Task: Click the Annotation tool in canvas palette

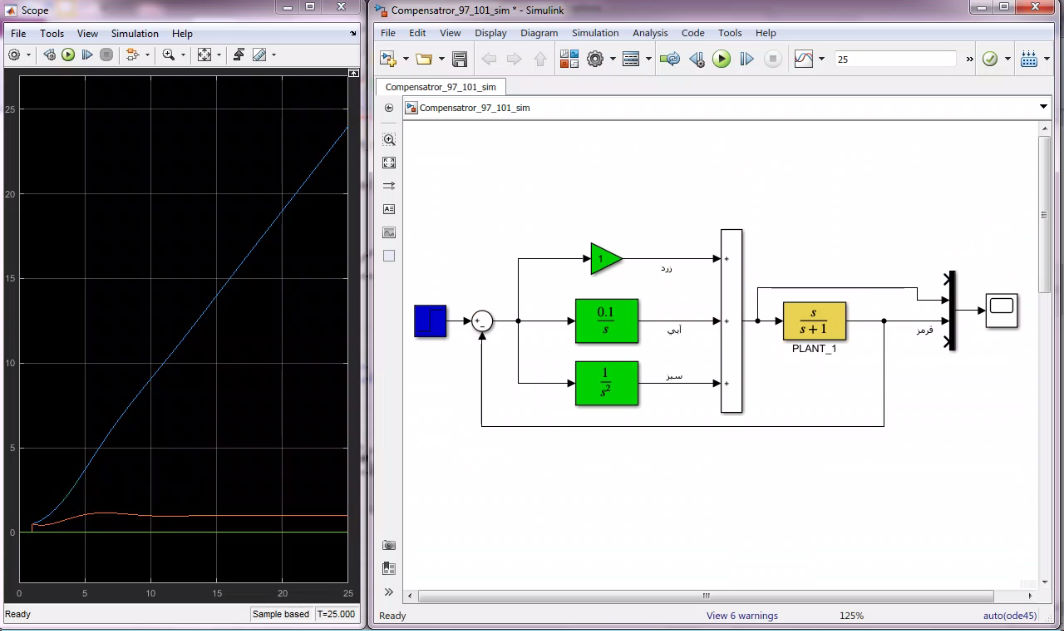Action: tap(389, 209)
